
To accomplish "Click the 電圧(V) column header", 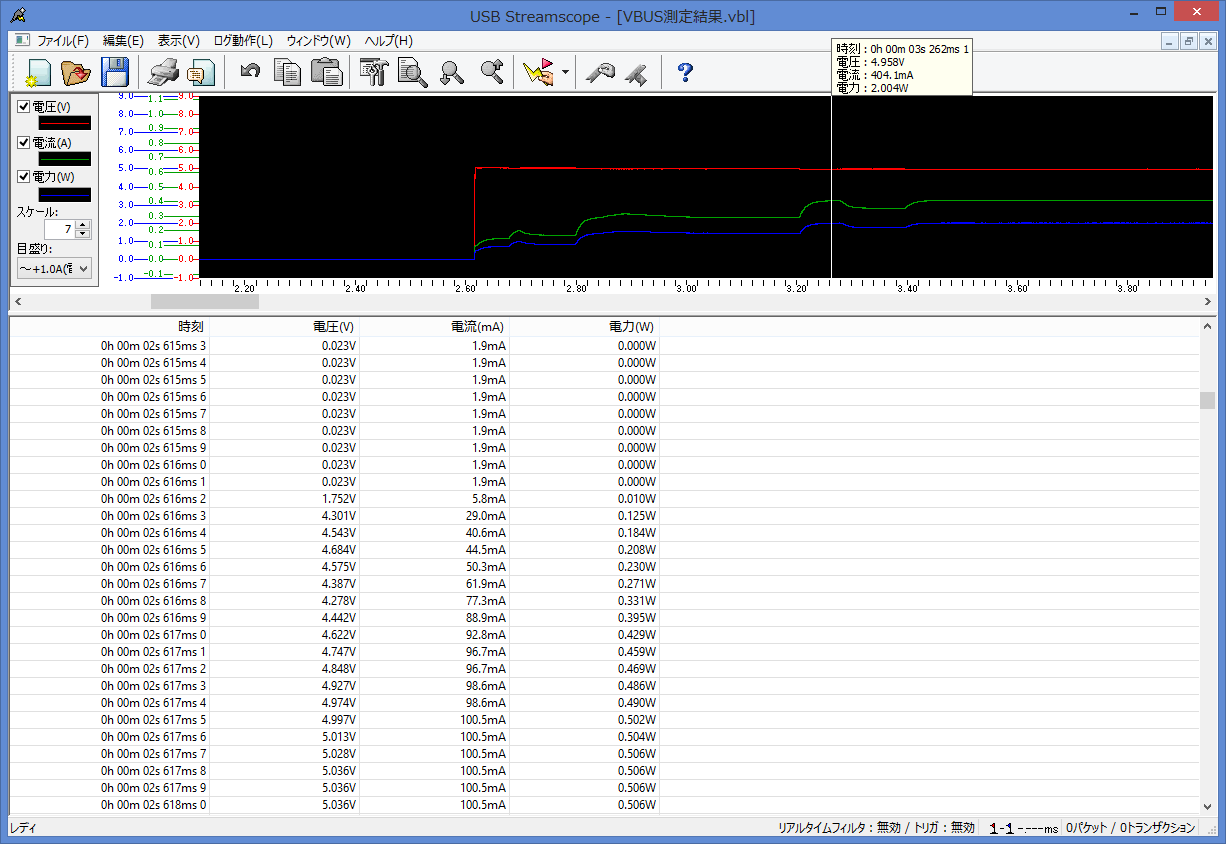I will pyautogui.click(x=285, y=326).
